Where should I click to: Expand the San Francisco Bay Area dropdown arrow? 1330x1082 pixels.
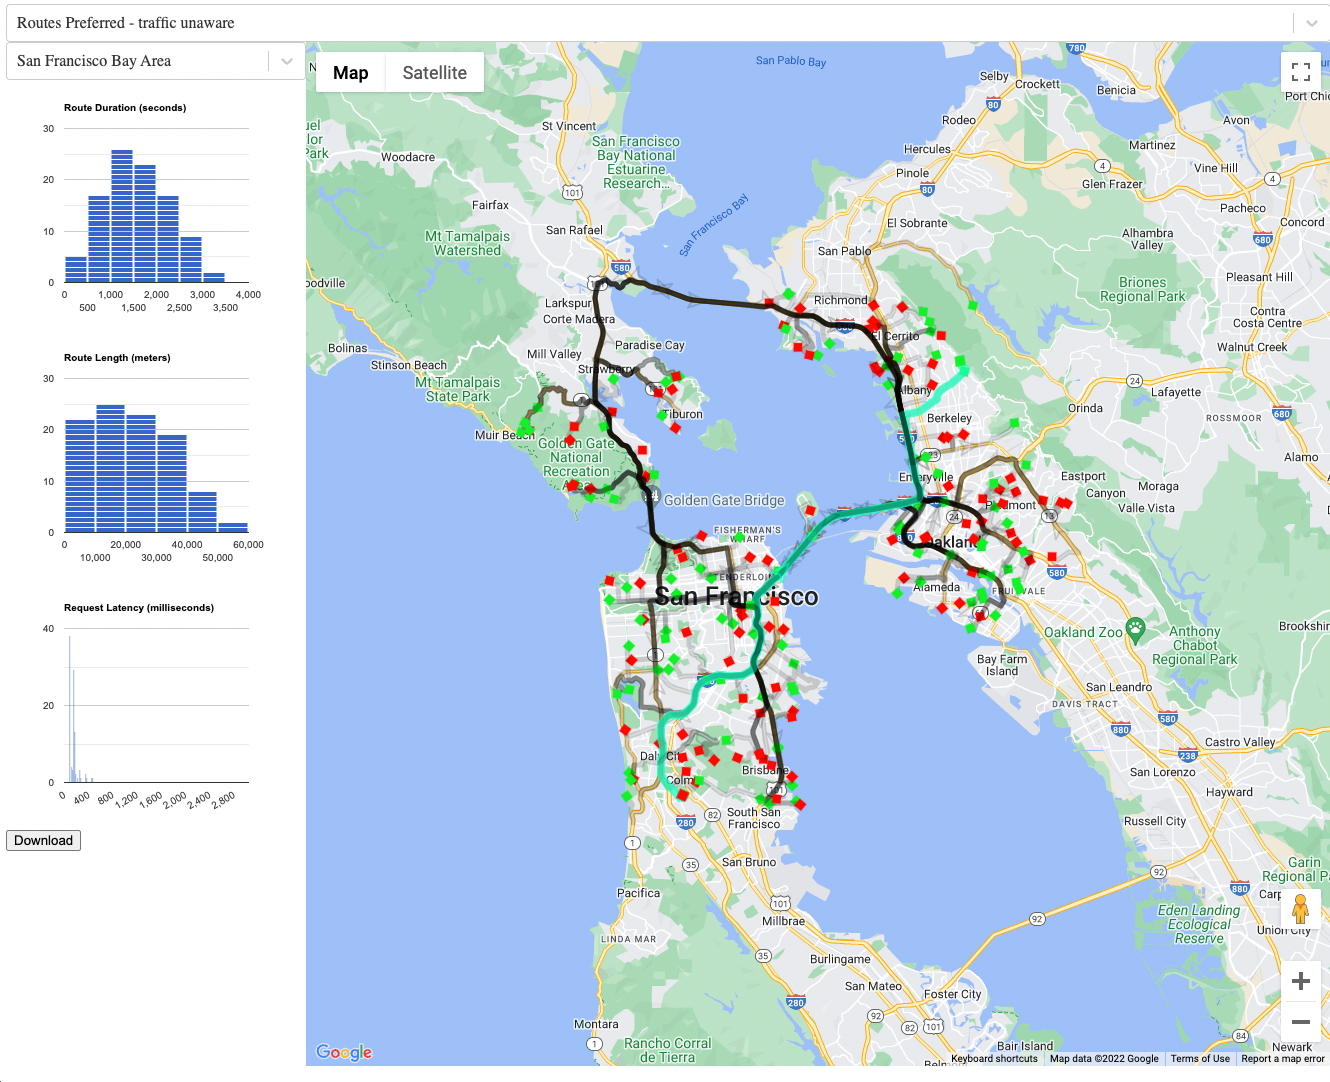pos(287,61)
